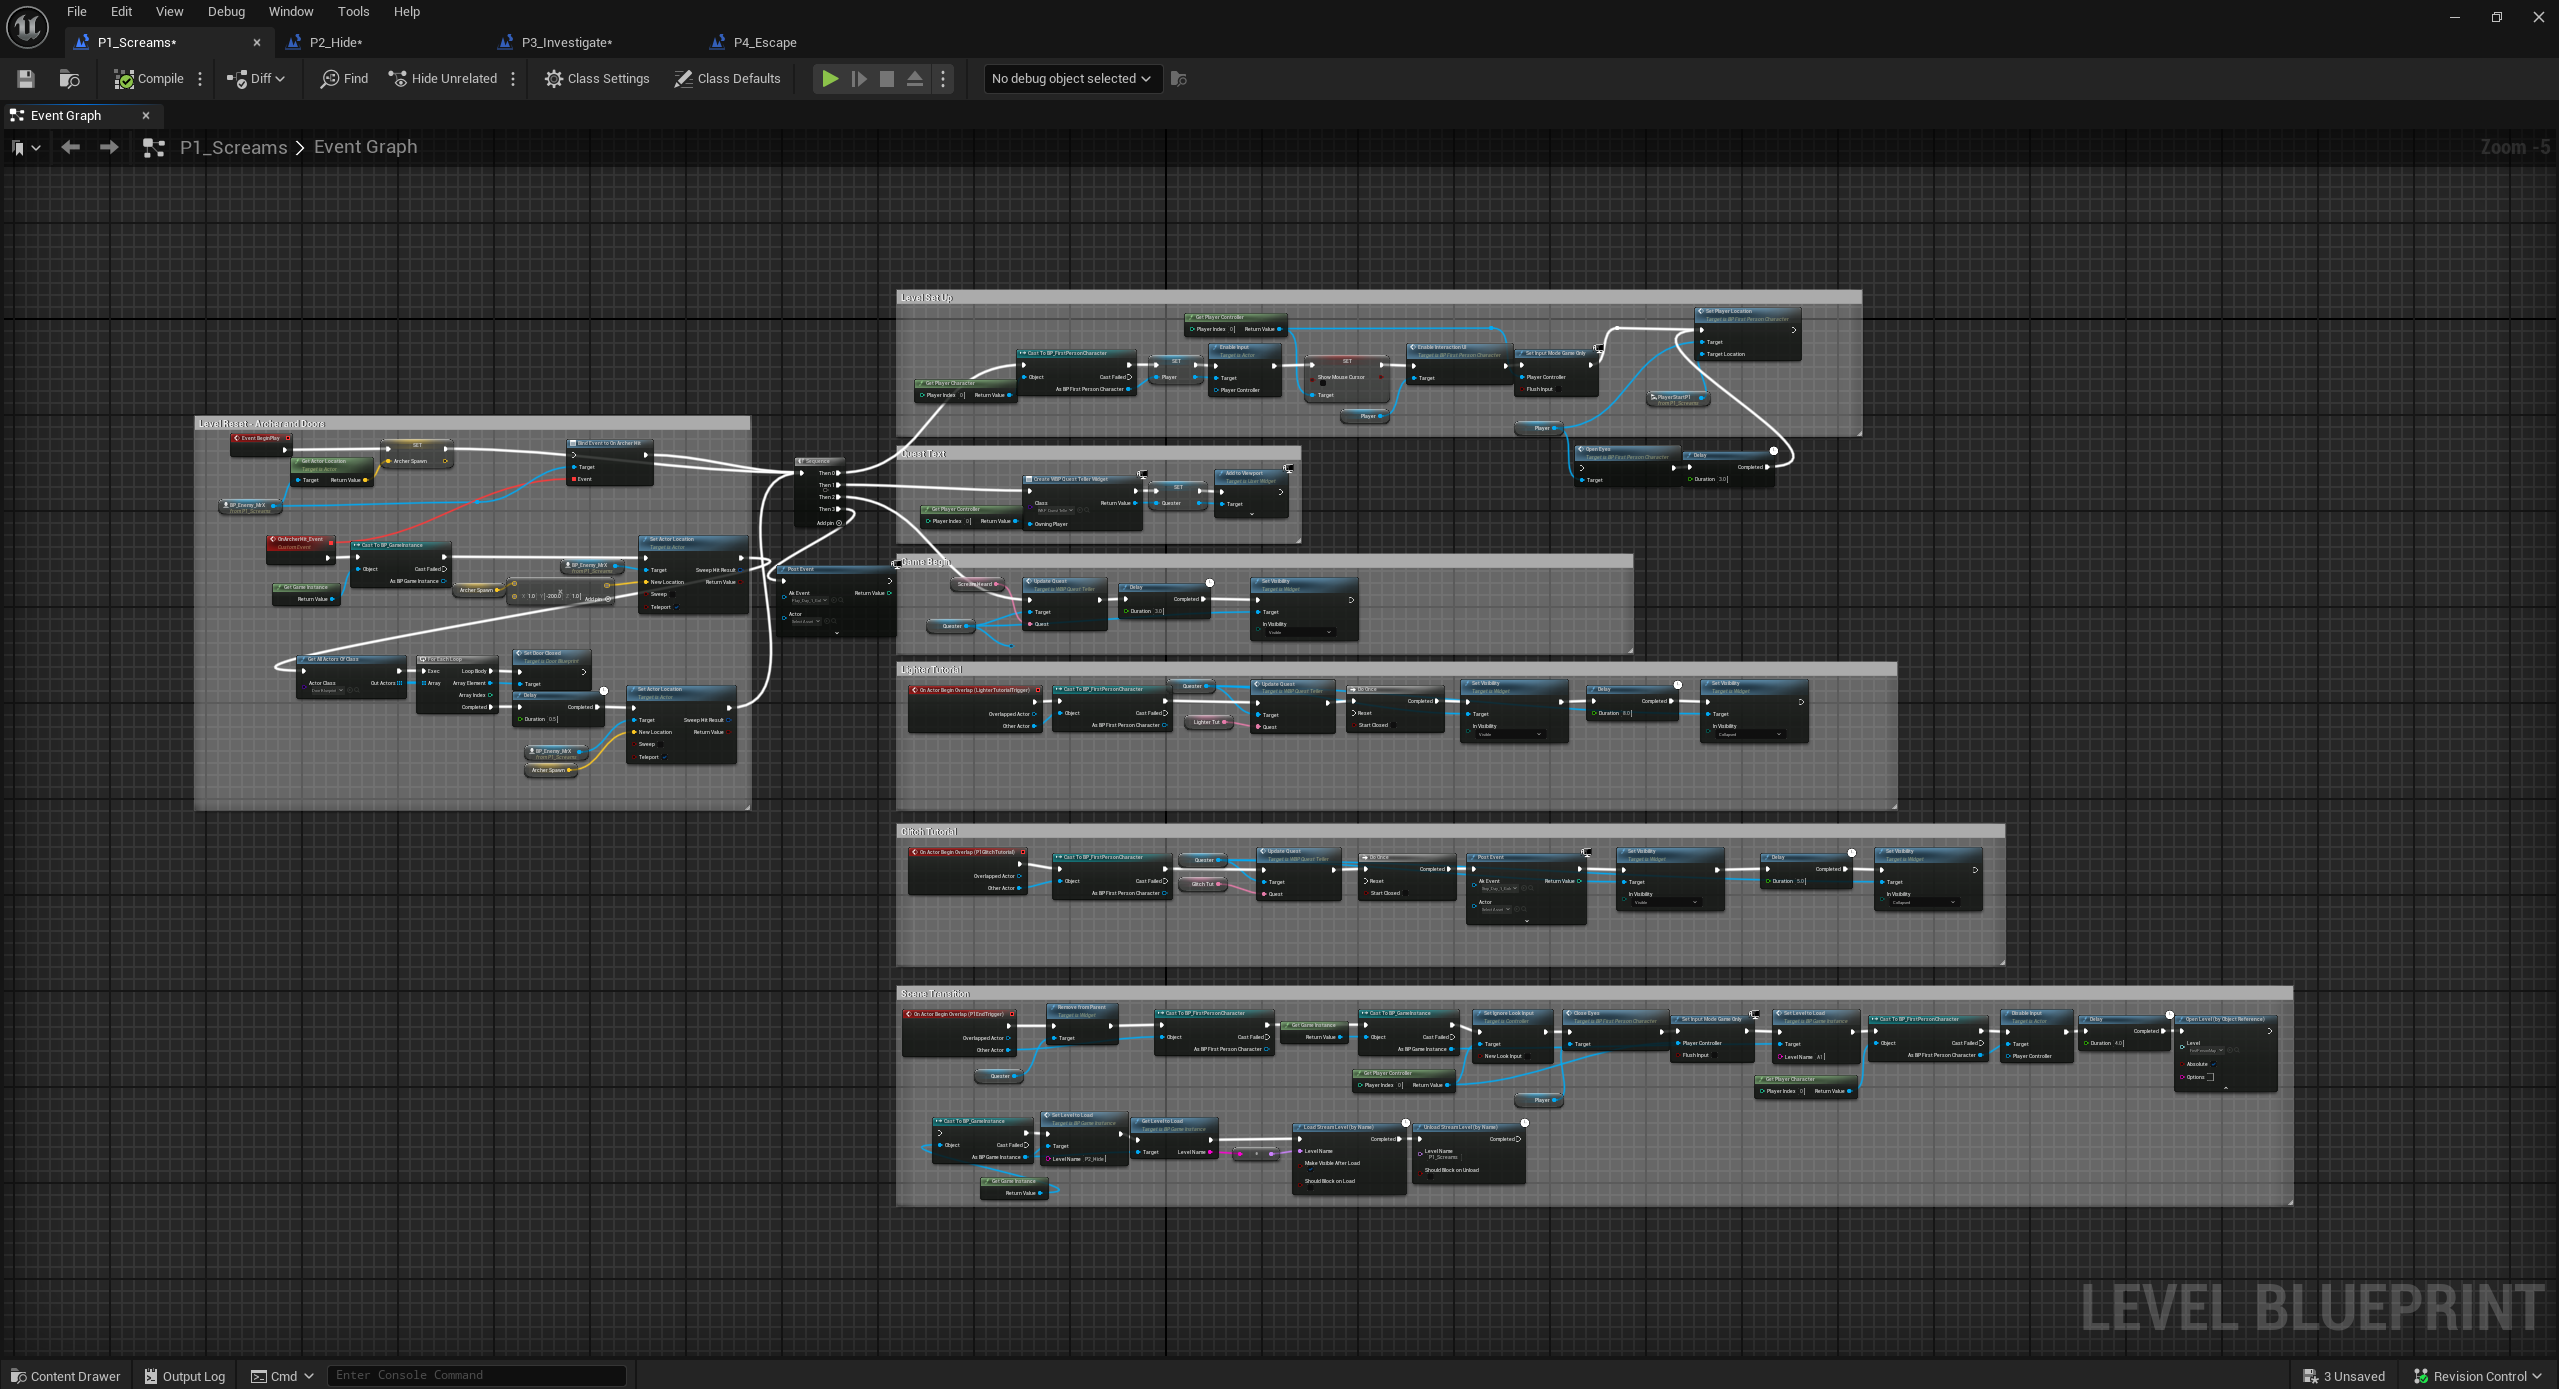Open the Tools menu
This screenshot has height=1389, width=2559.
pos(353,12)
